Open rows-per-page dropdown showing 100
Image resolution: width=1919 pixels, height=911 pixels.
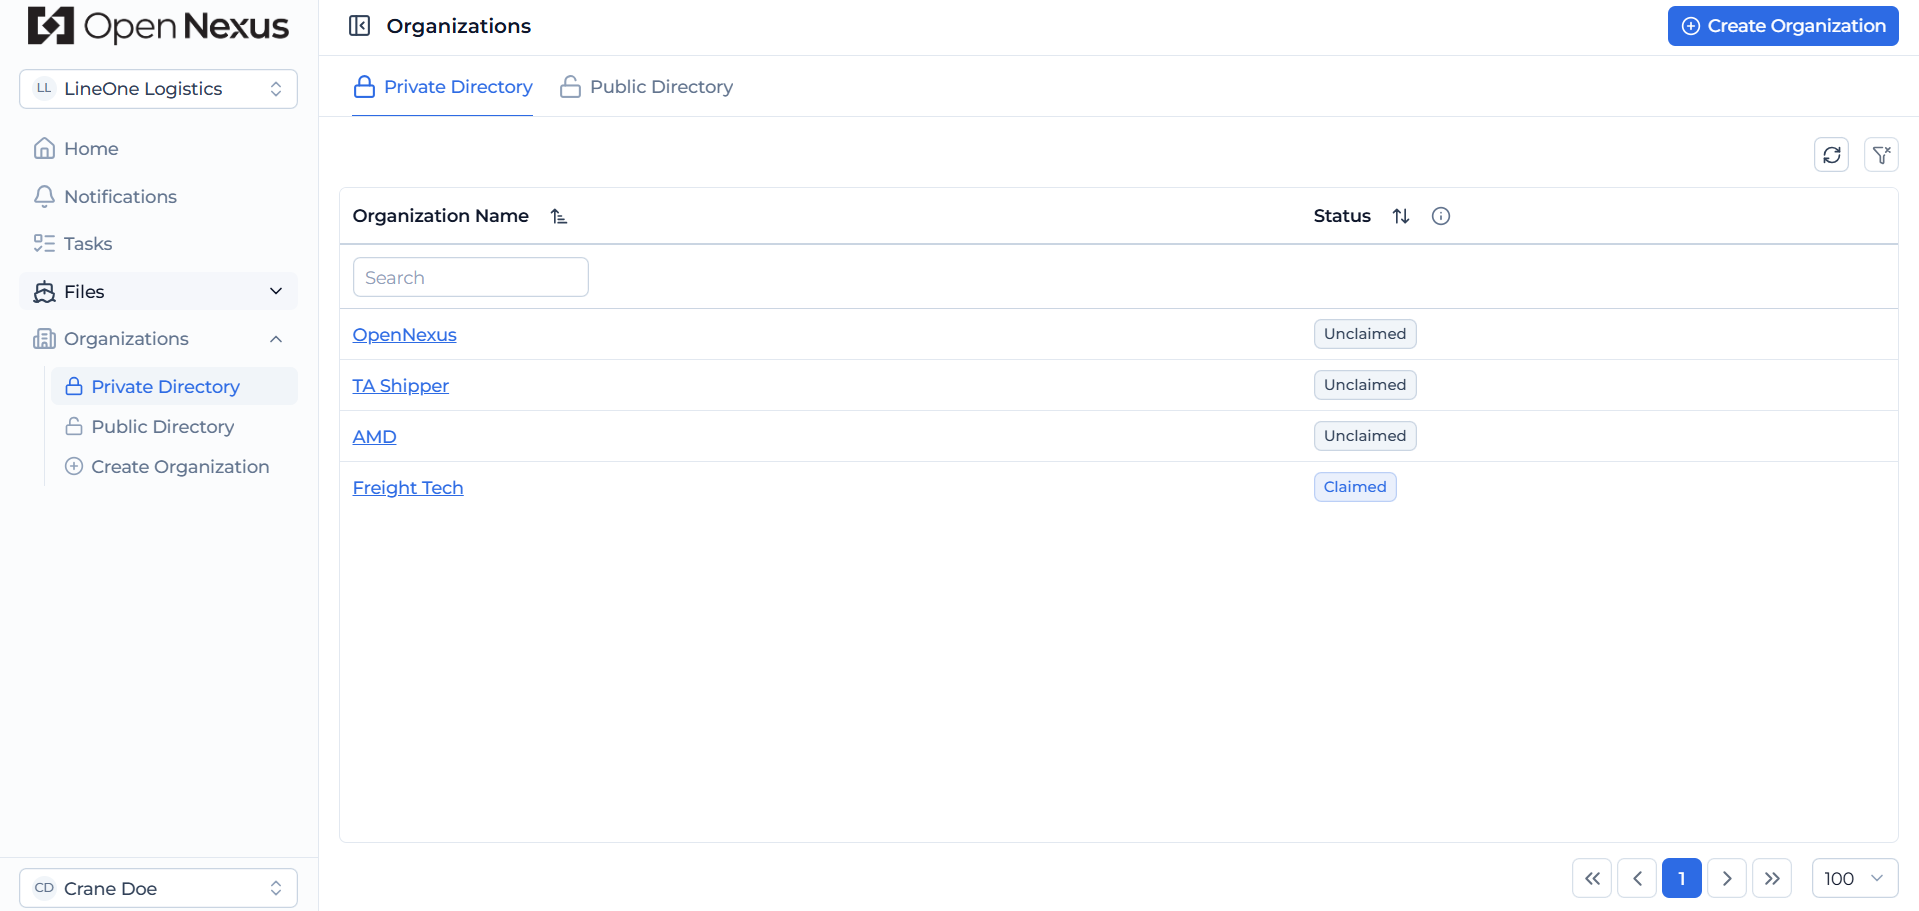point(1855,878)
